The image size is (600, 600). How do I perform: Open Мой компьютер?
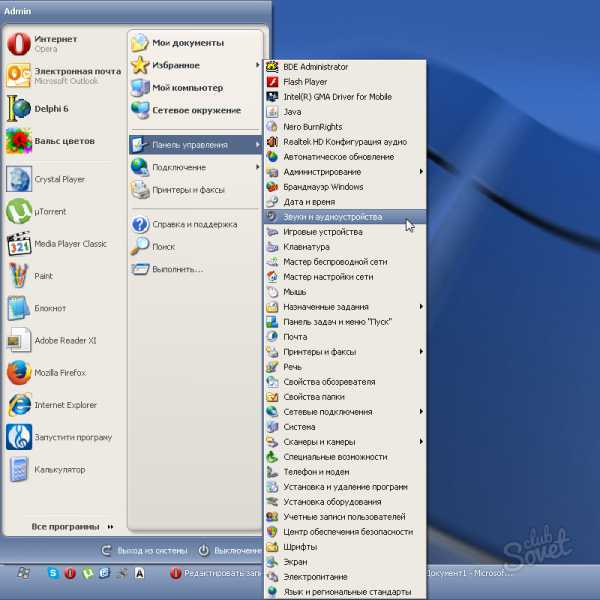[x=196, y=88]
